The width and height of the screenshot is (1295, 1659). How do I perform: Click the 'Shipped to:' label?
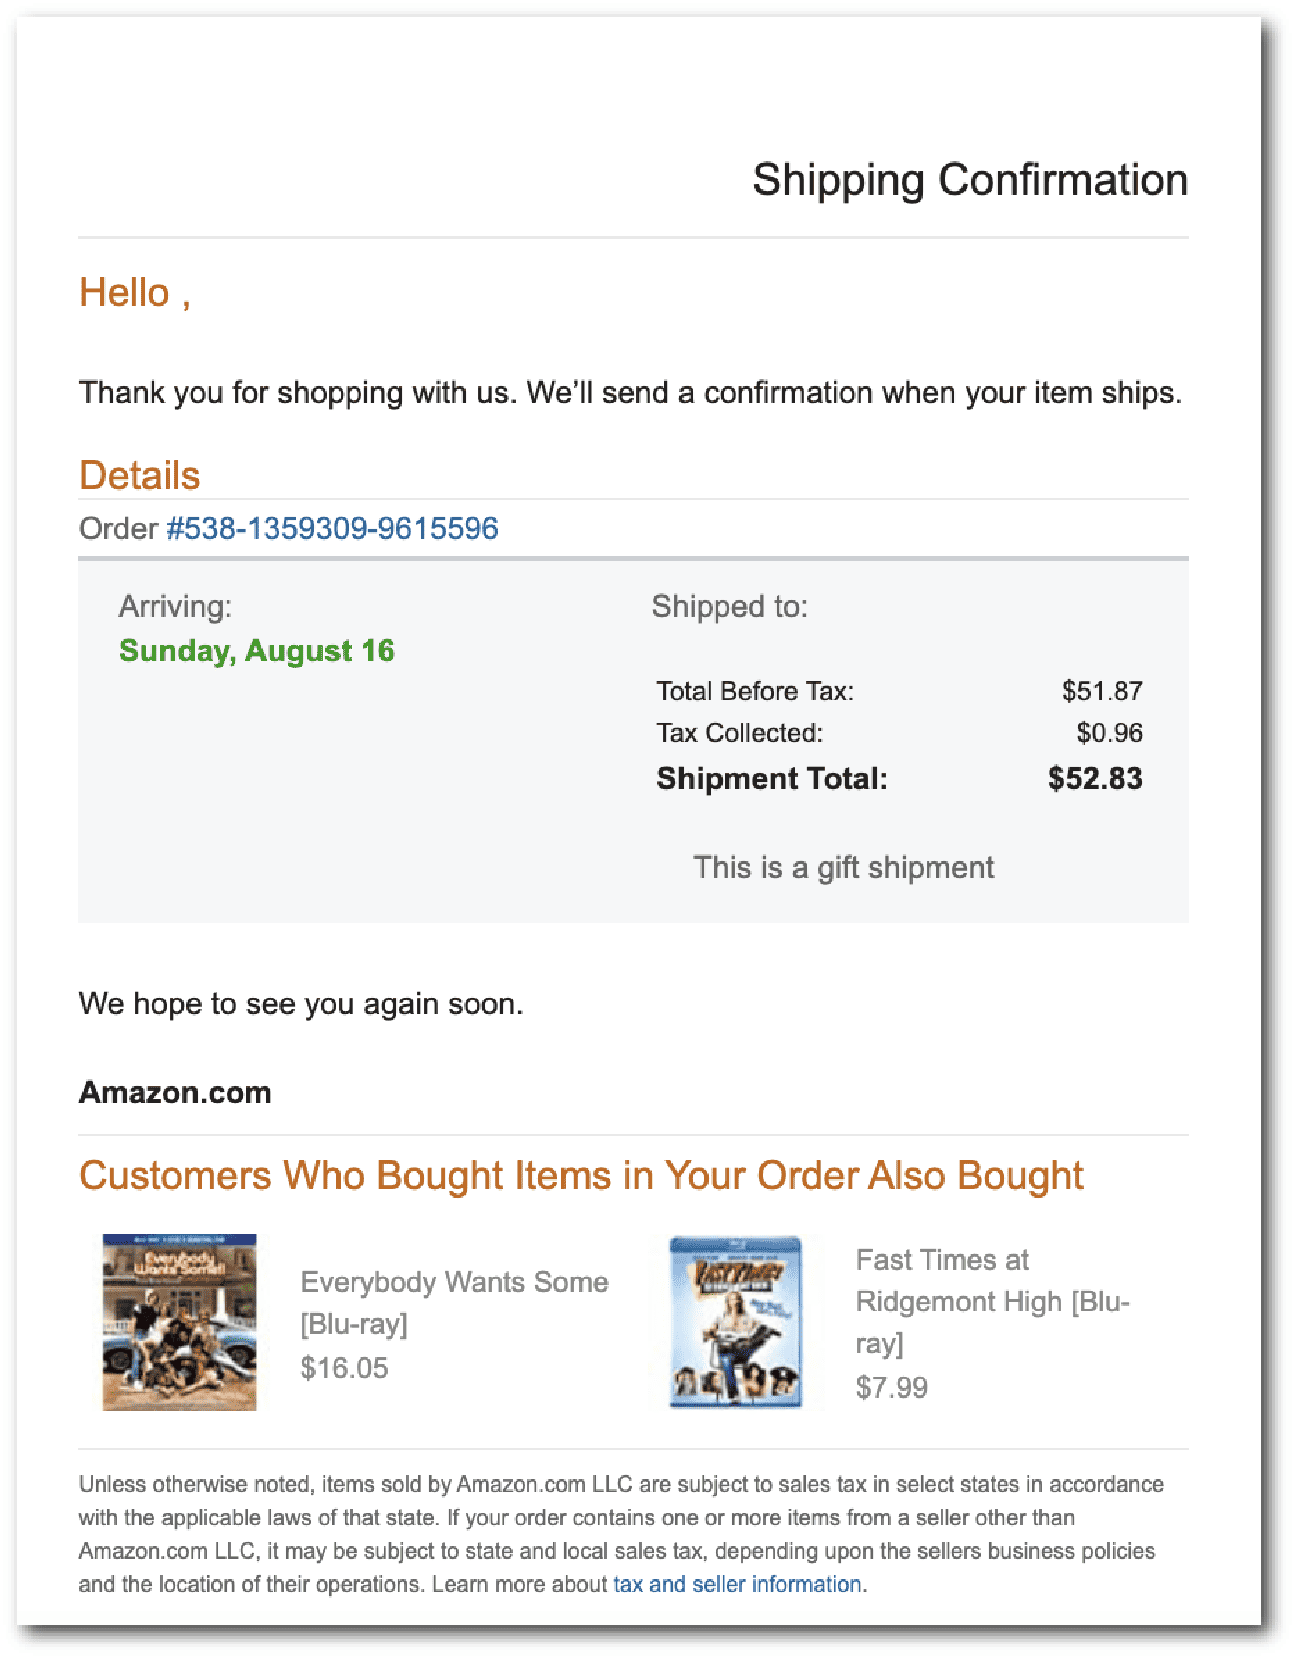click(729, 607)
